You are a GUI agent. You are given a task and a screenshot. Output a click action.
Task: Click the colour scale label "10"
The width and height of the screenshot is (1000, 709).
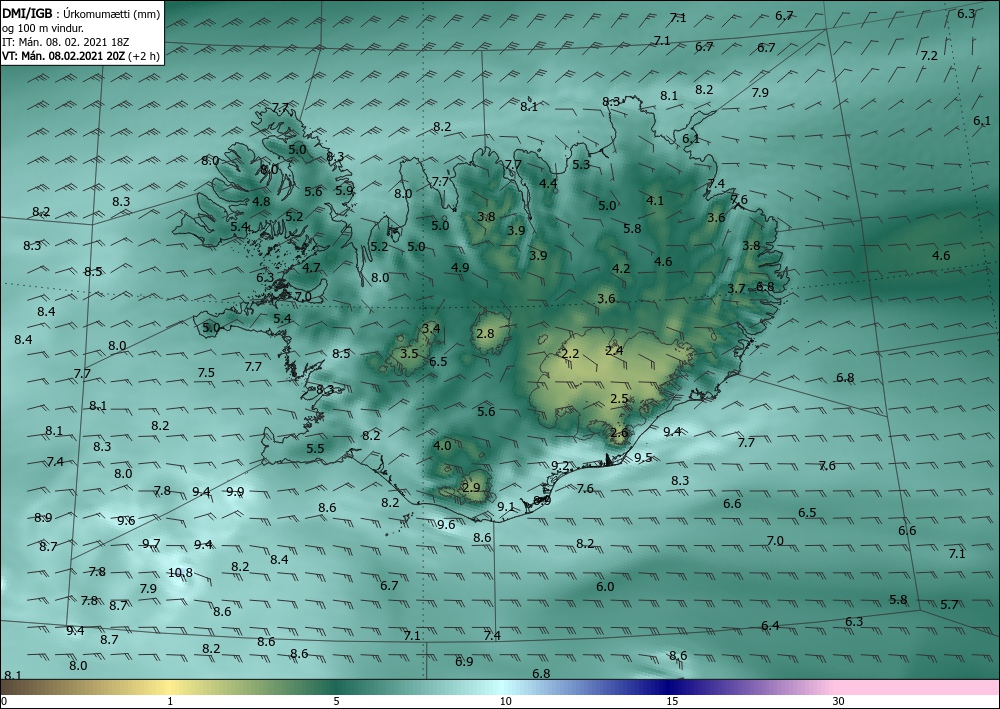(506, 701)
